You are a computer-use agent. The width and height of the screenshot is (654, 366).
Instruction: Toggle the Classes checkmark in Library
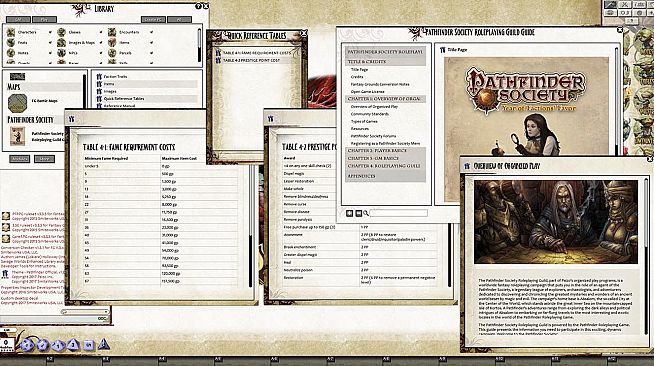tap(101, 32)
